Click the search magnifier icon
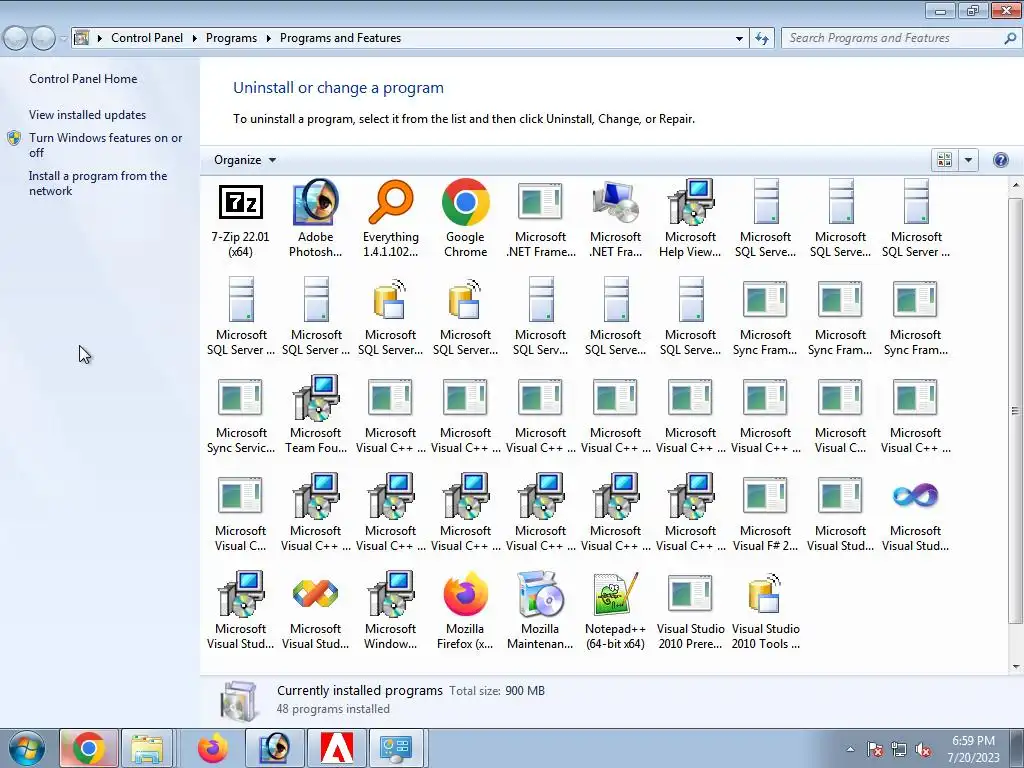1024x768 pixels. pyautogui.click(x=1010, y=39)
